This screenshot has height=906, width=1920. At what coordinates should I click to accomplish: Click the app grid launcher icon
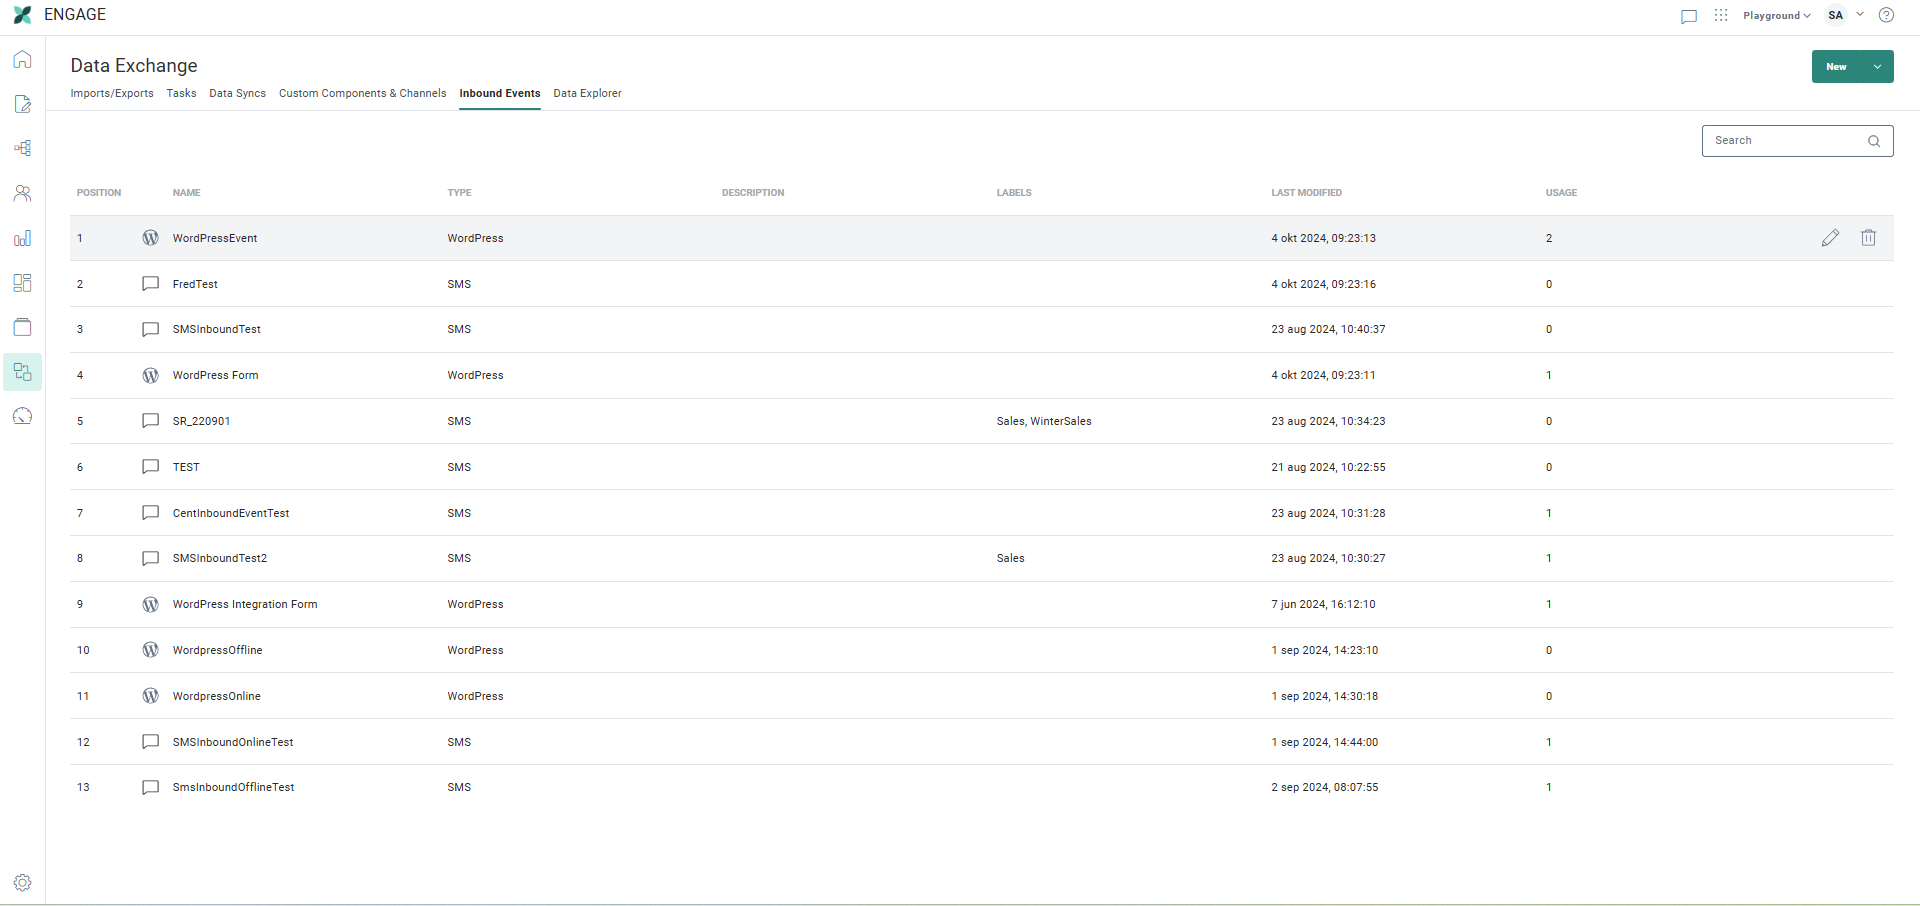[x=1720, y=15]
